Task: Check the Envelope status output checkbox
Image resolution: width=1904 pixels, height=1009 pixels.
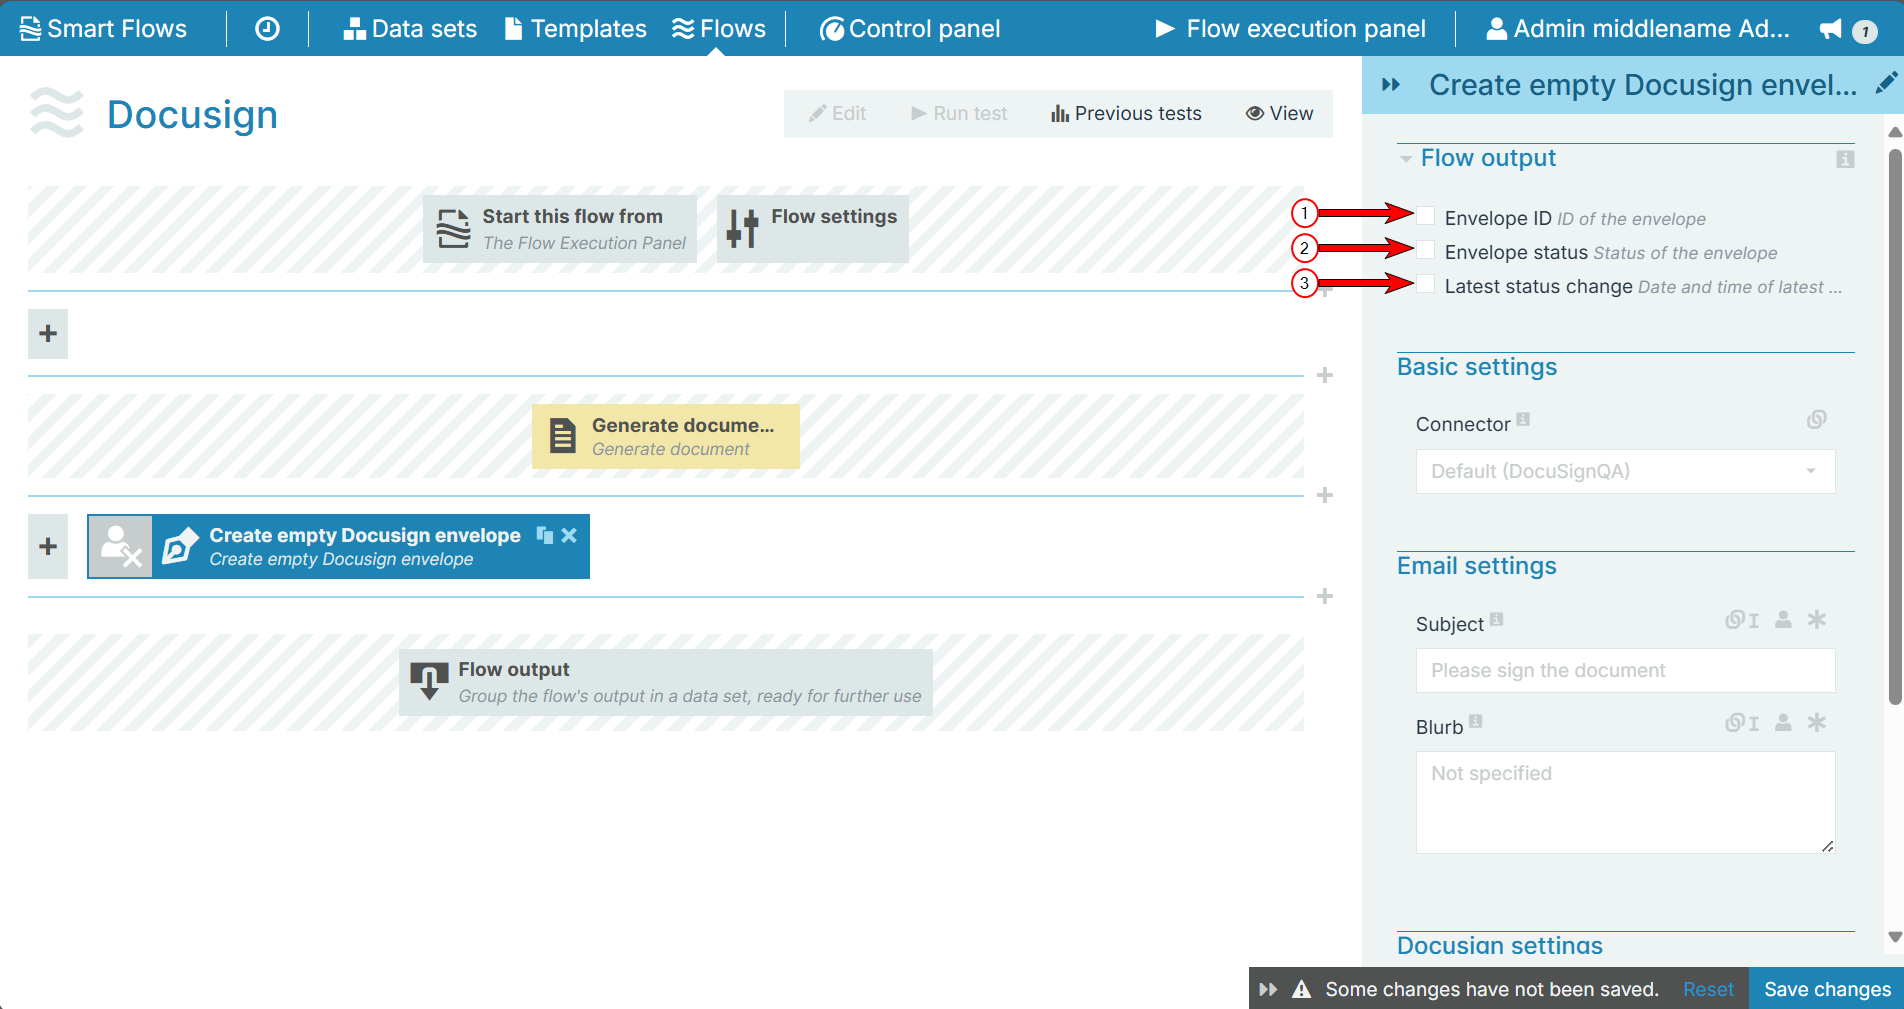Action: click(1426, 250)
